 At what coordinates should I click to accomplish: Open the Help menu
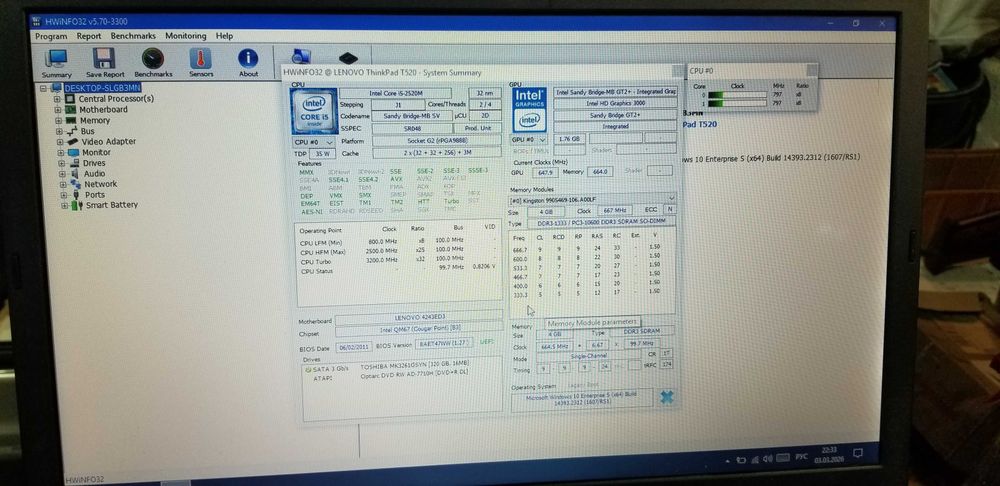(x=224, y=36)
